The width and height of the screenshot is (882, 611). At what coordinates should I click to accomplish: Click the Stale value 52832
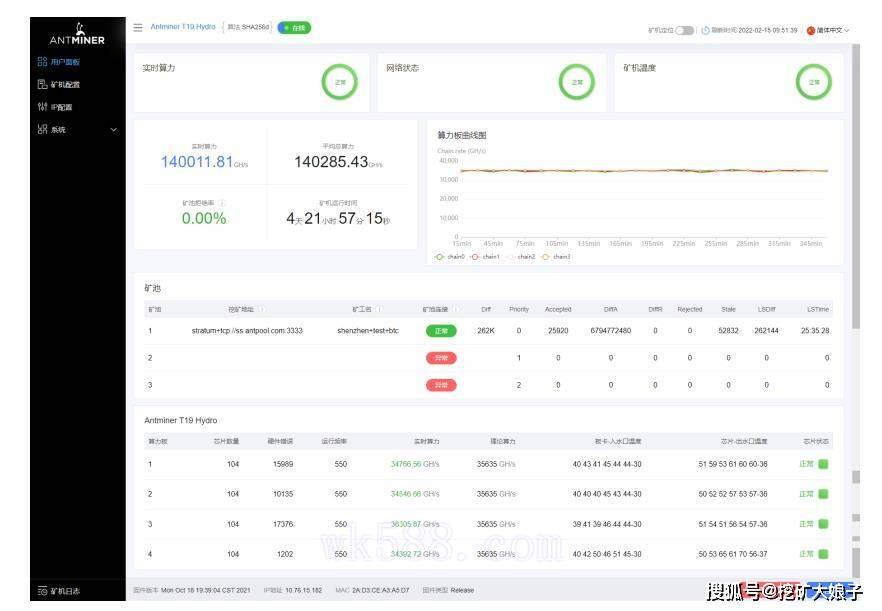click(x=728, y=331)
